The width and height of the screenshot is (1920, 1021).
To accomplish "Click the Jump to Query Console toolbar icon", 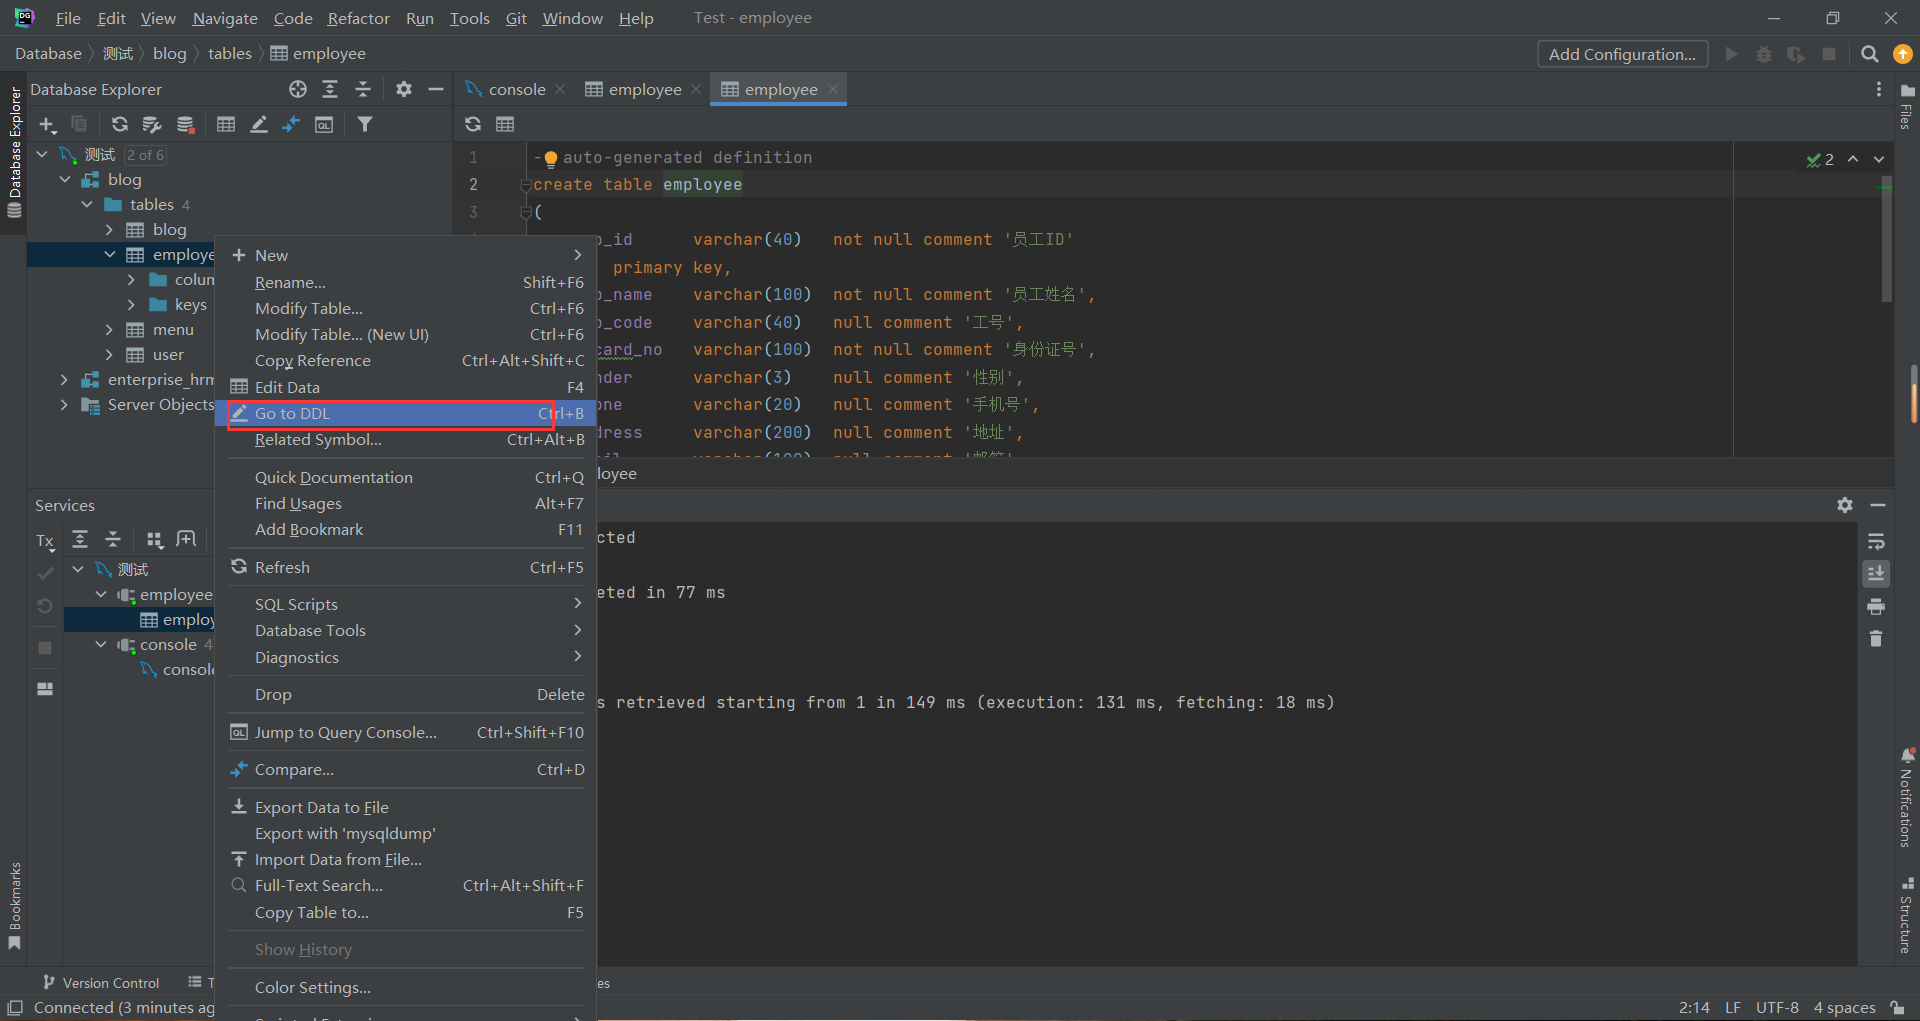I will click(324, 124).
